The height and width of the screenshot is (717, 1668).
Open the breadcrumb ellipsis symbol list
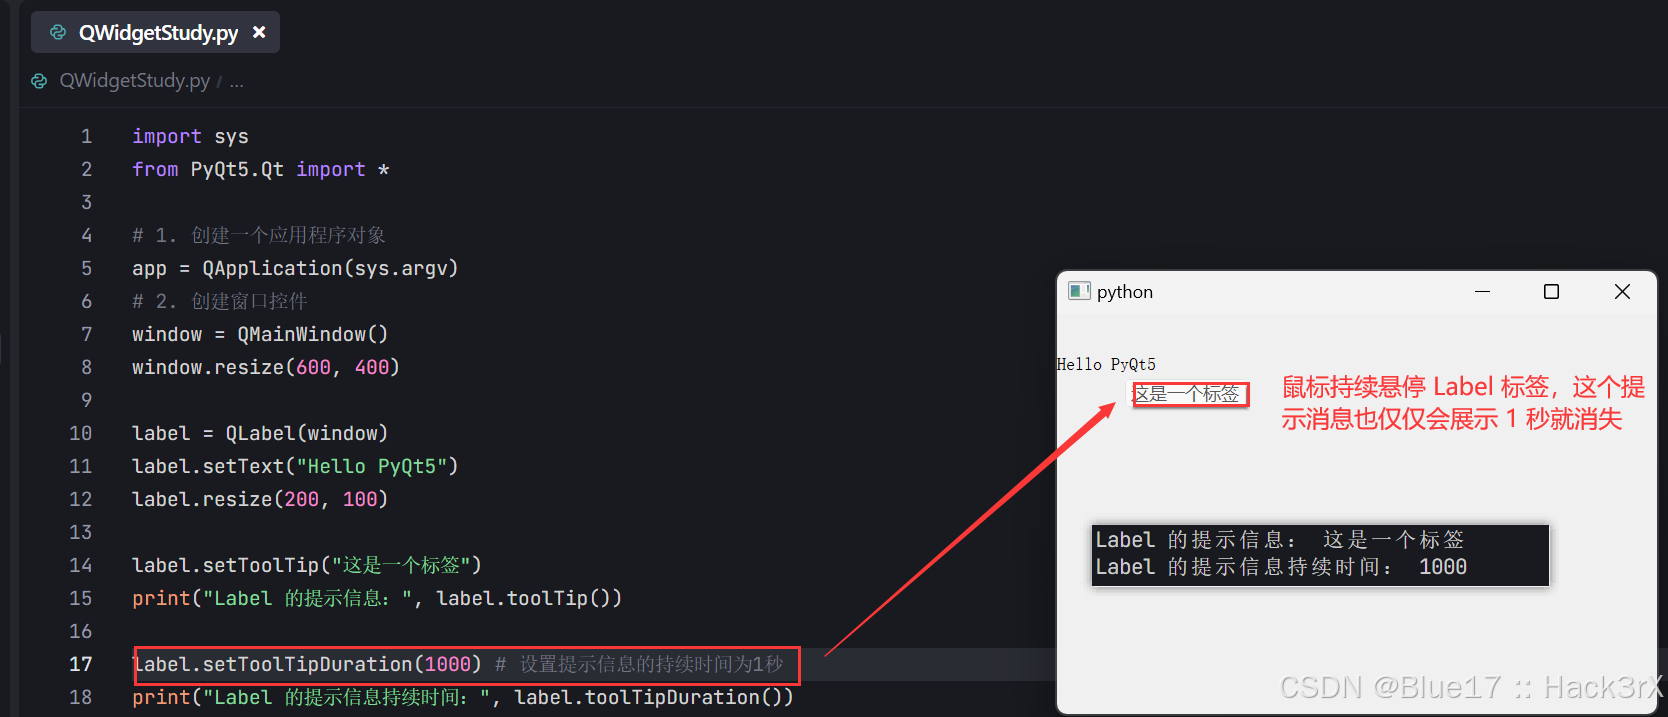point(236,81)
